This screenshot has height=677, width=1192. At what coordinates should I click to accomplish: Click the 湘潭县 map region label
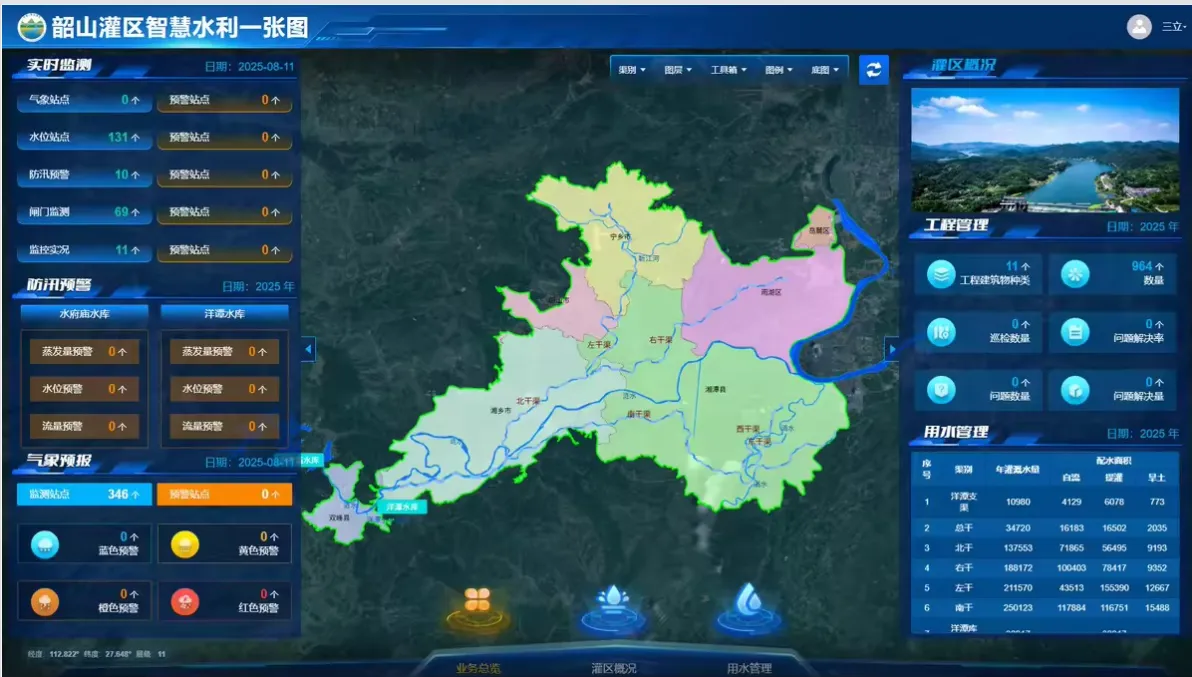tap(715, 389)
